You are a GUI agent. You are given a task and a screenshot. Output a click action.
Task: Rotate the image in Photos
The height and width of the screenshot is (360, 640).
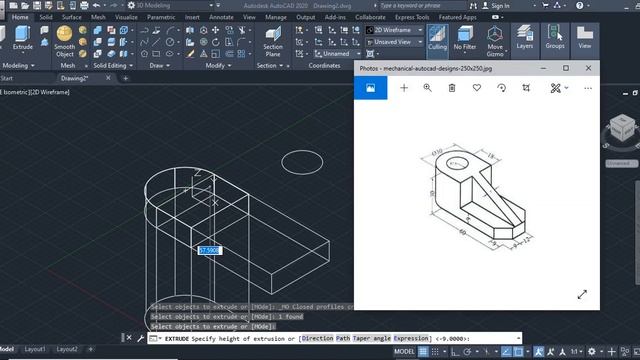[502, 88]
